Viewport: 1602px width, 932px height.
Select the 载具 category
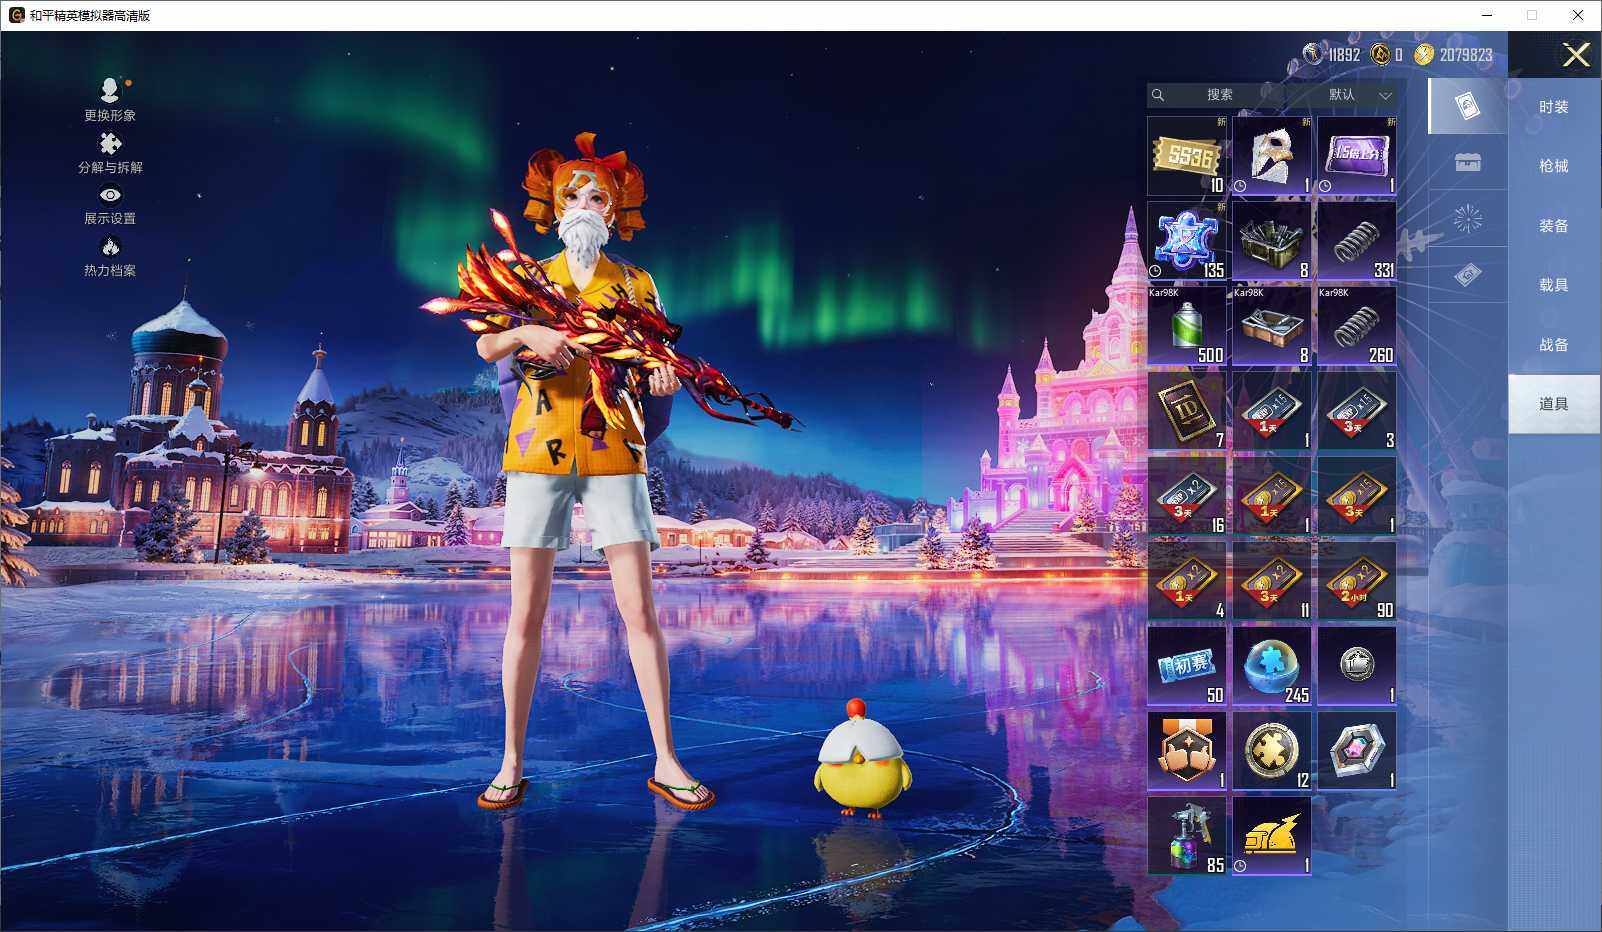(x=1553, y=285)
